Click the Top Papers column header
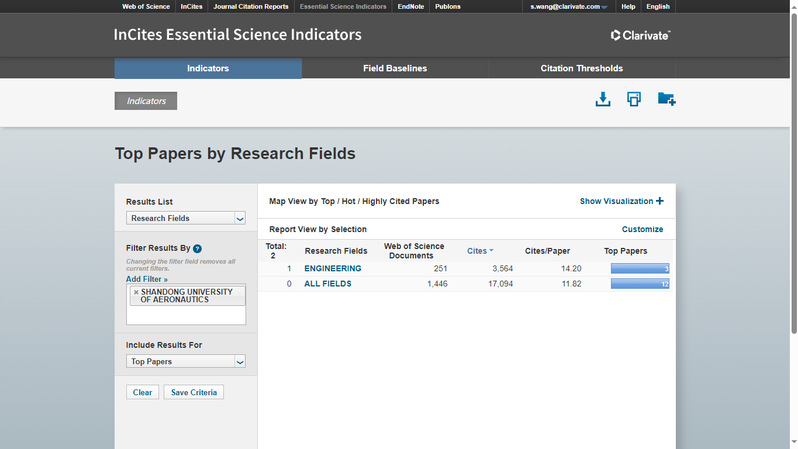The image size is (798, 449). click(625, 251)
